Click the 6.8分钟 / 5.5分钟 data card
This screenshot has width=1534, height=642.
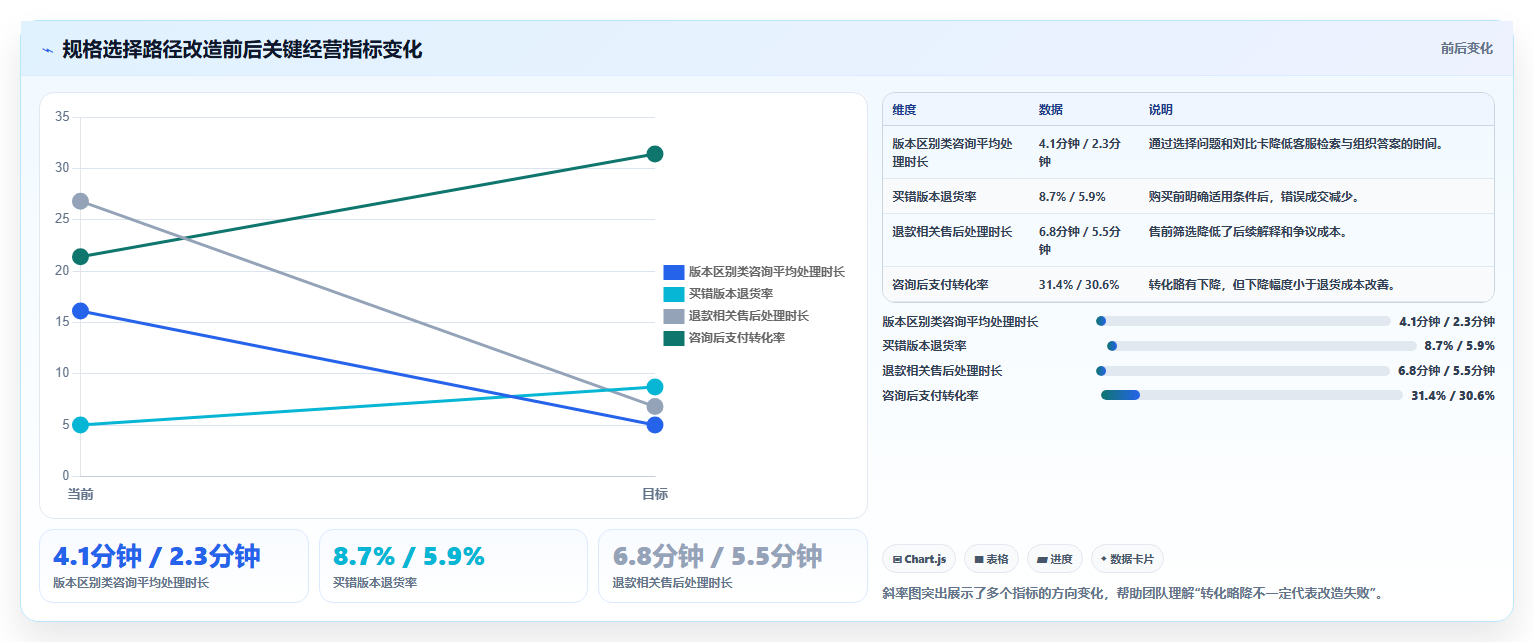tap(733, 566)
